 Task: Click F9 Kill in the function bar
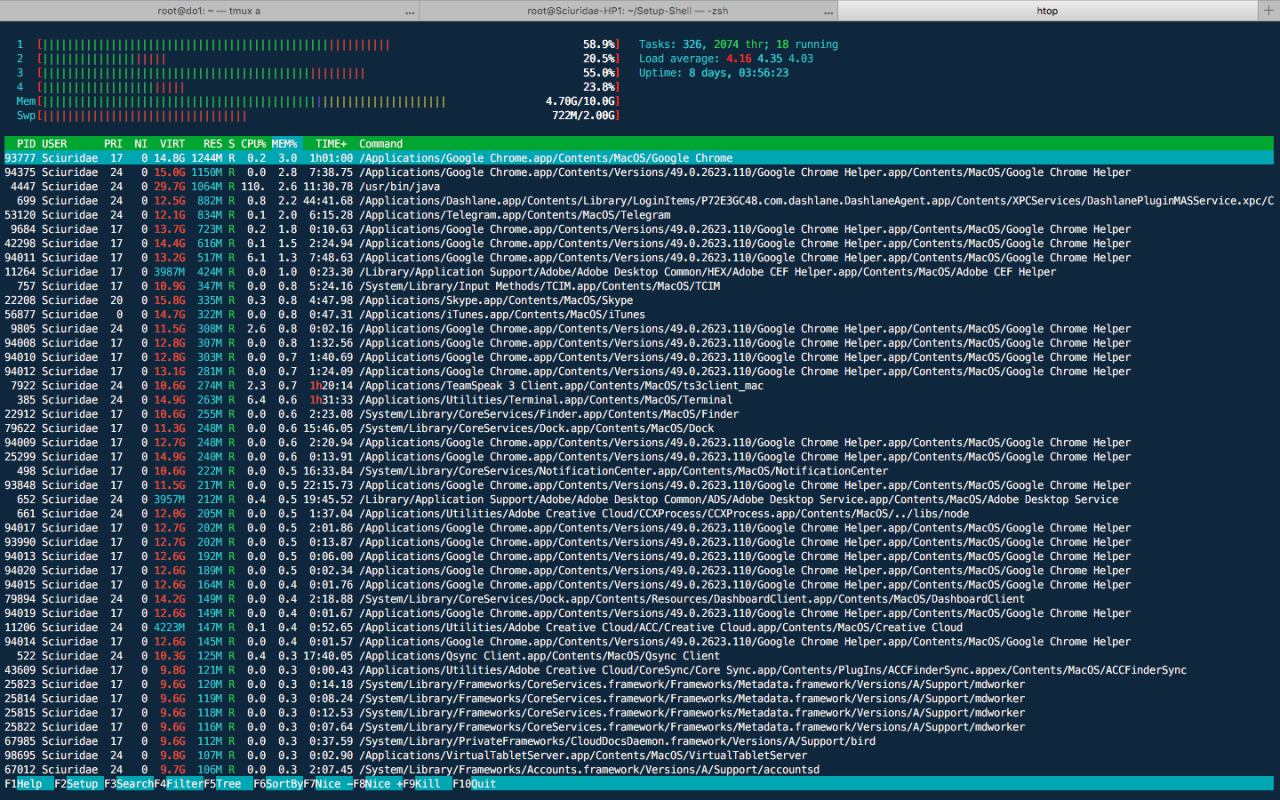pyautogui.click(x=425, y=784)
